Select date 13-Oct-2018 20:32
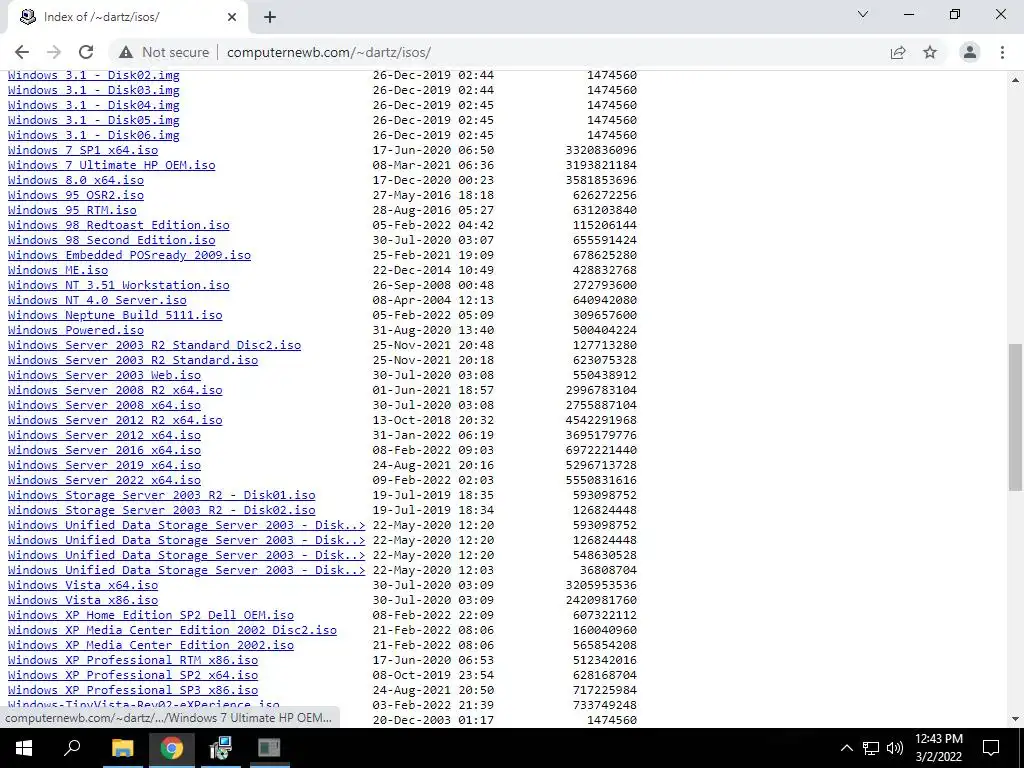This screenshot has height=768, width=1024. [433, 421]
